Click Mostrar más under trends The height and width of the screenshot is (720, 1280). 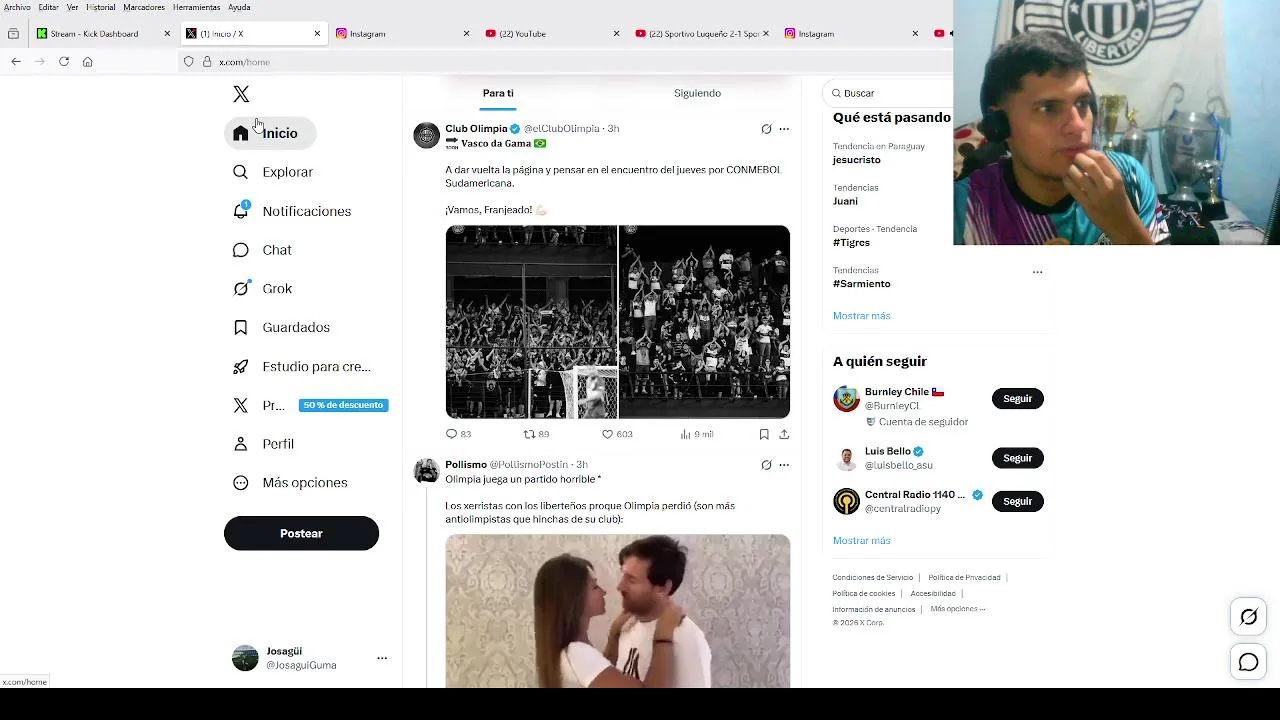tap(861, 316)
